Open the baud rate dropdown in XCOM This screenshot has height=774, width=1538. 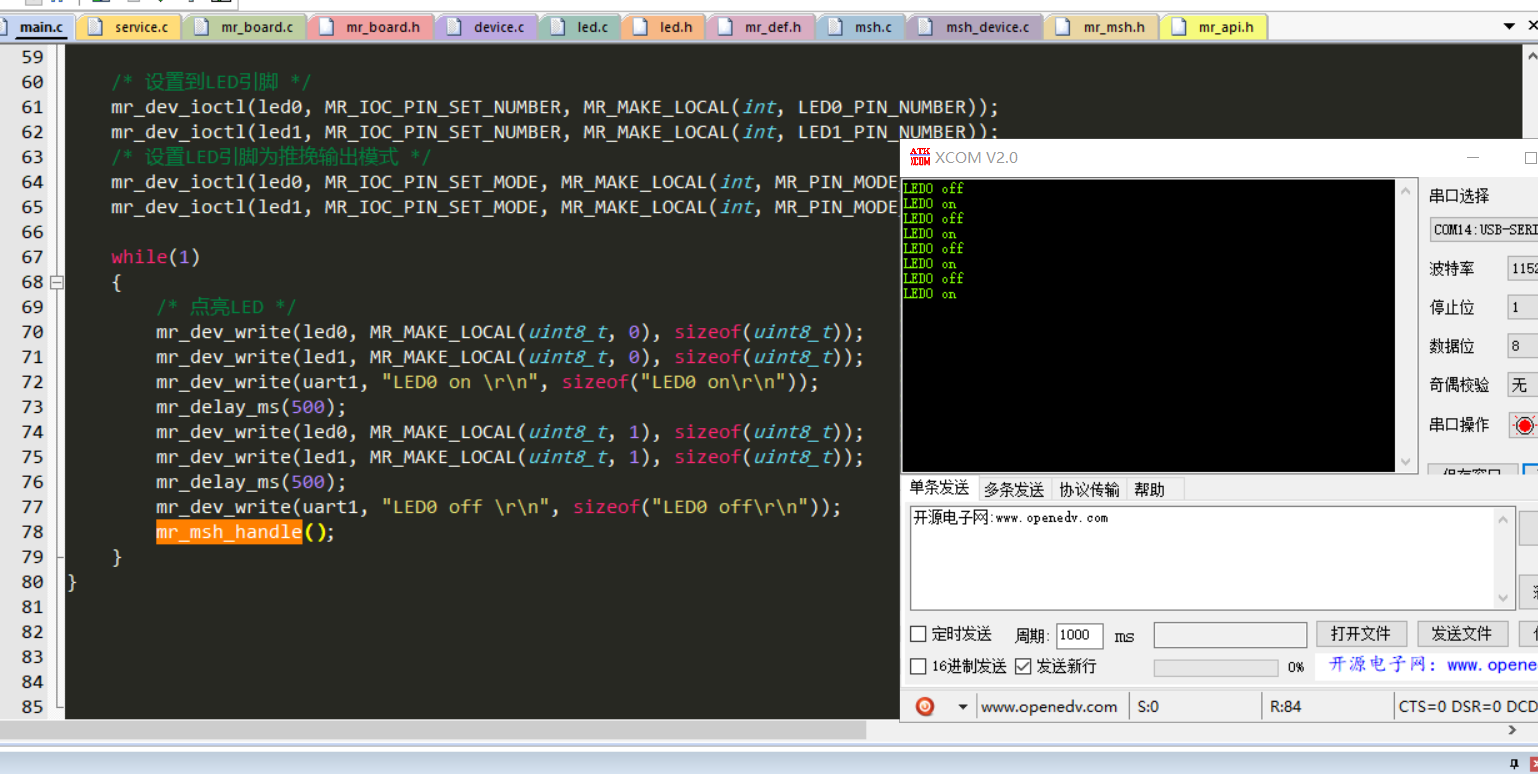(x=1522, y=269)
